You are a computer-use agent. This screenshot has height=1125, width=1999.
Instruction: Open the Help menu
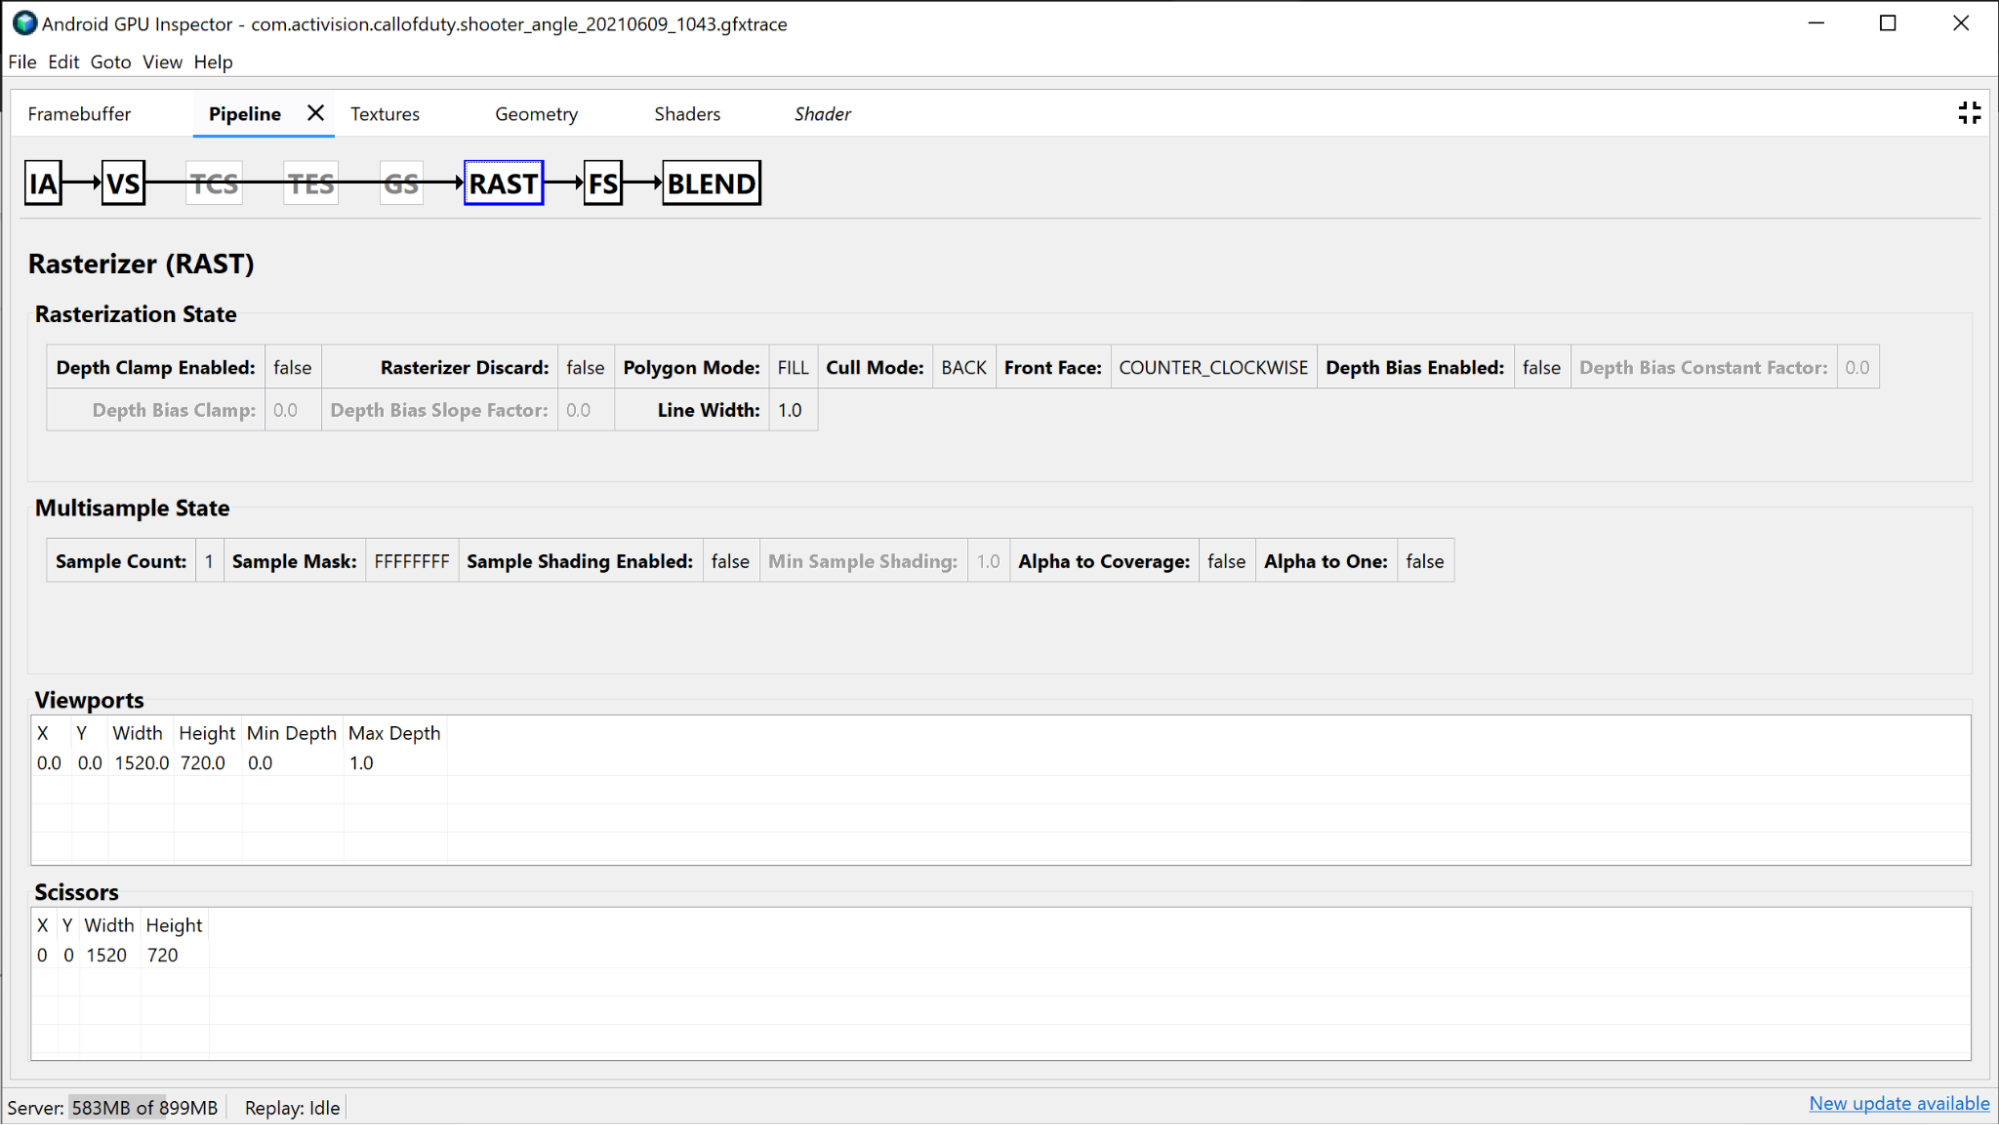[213, 62]
